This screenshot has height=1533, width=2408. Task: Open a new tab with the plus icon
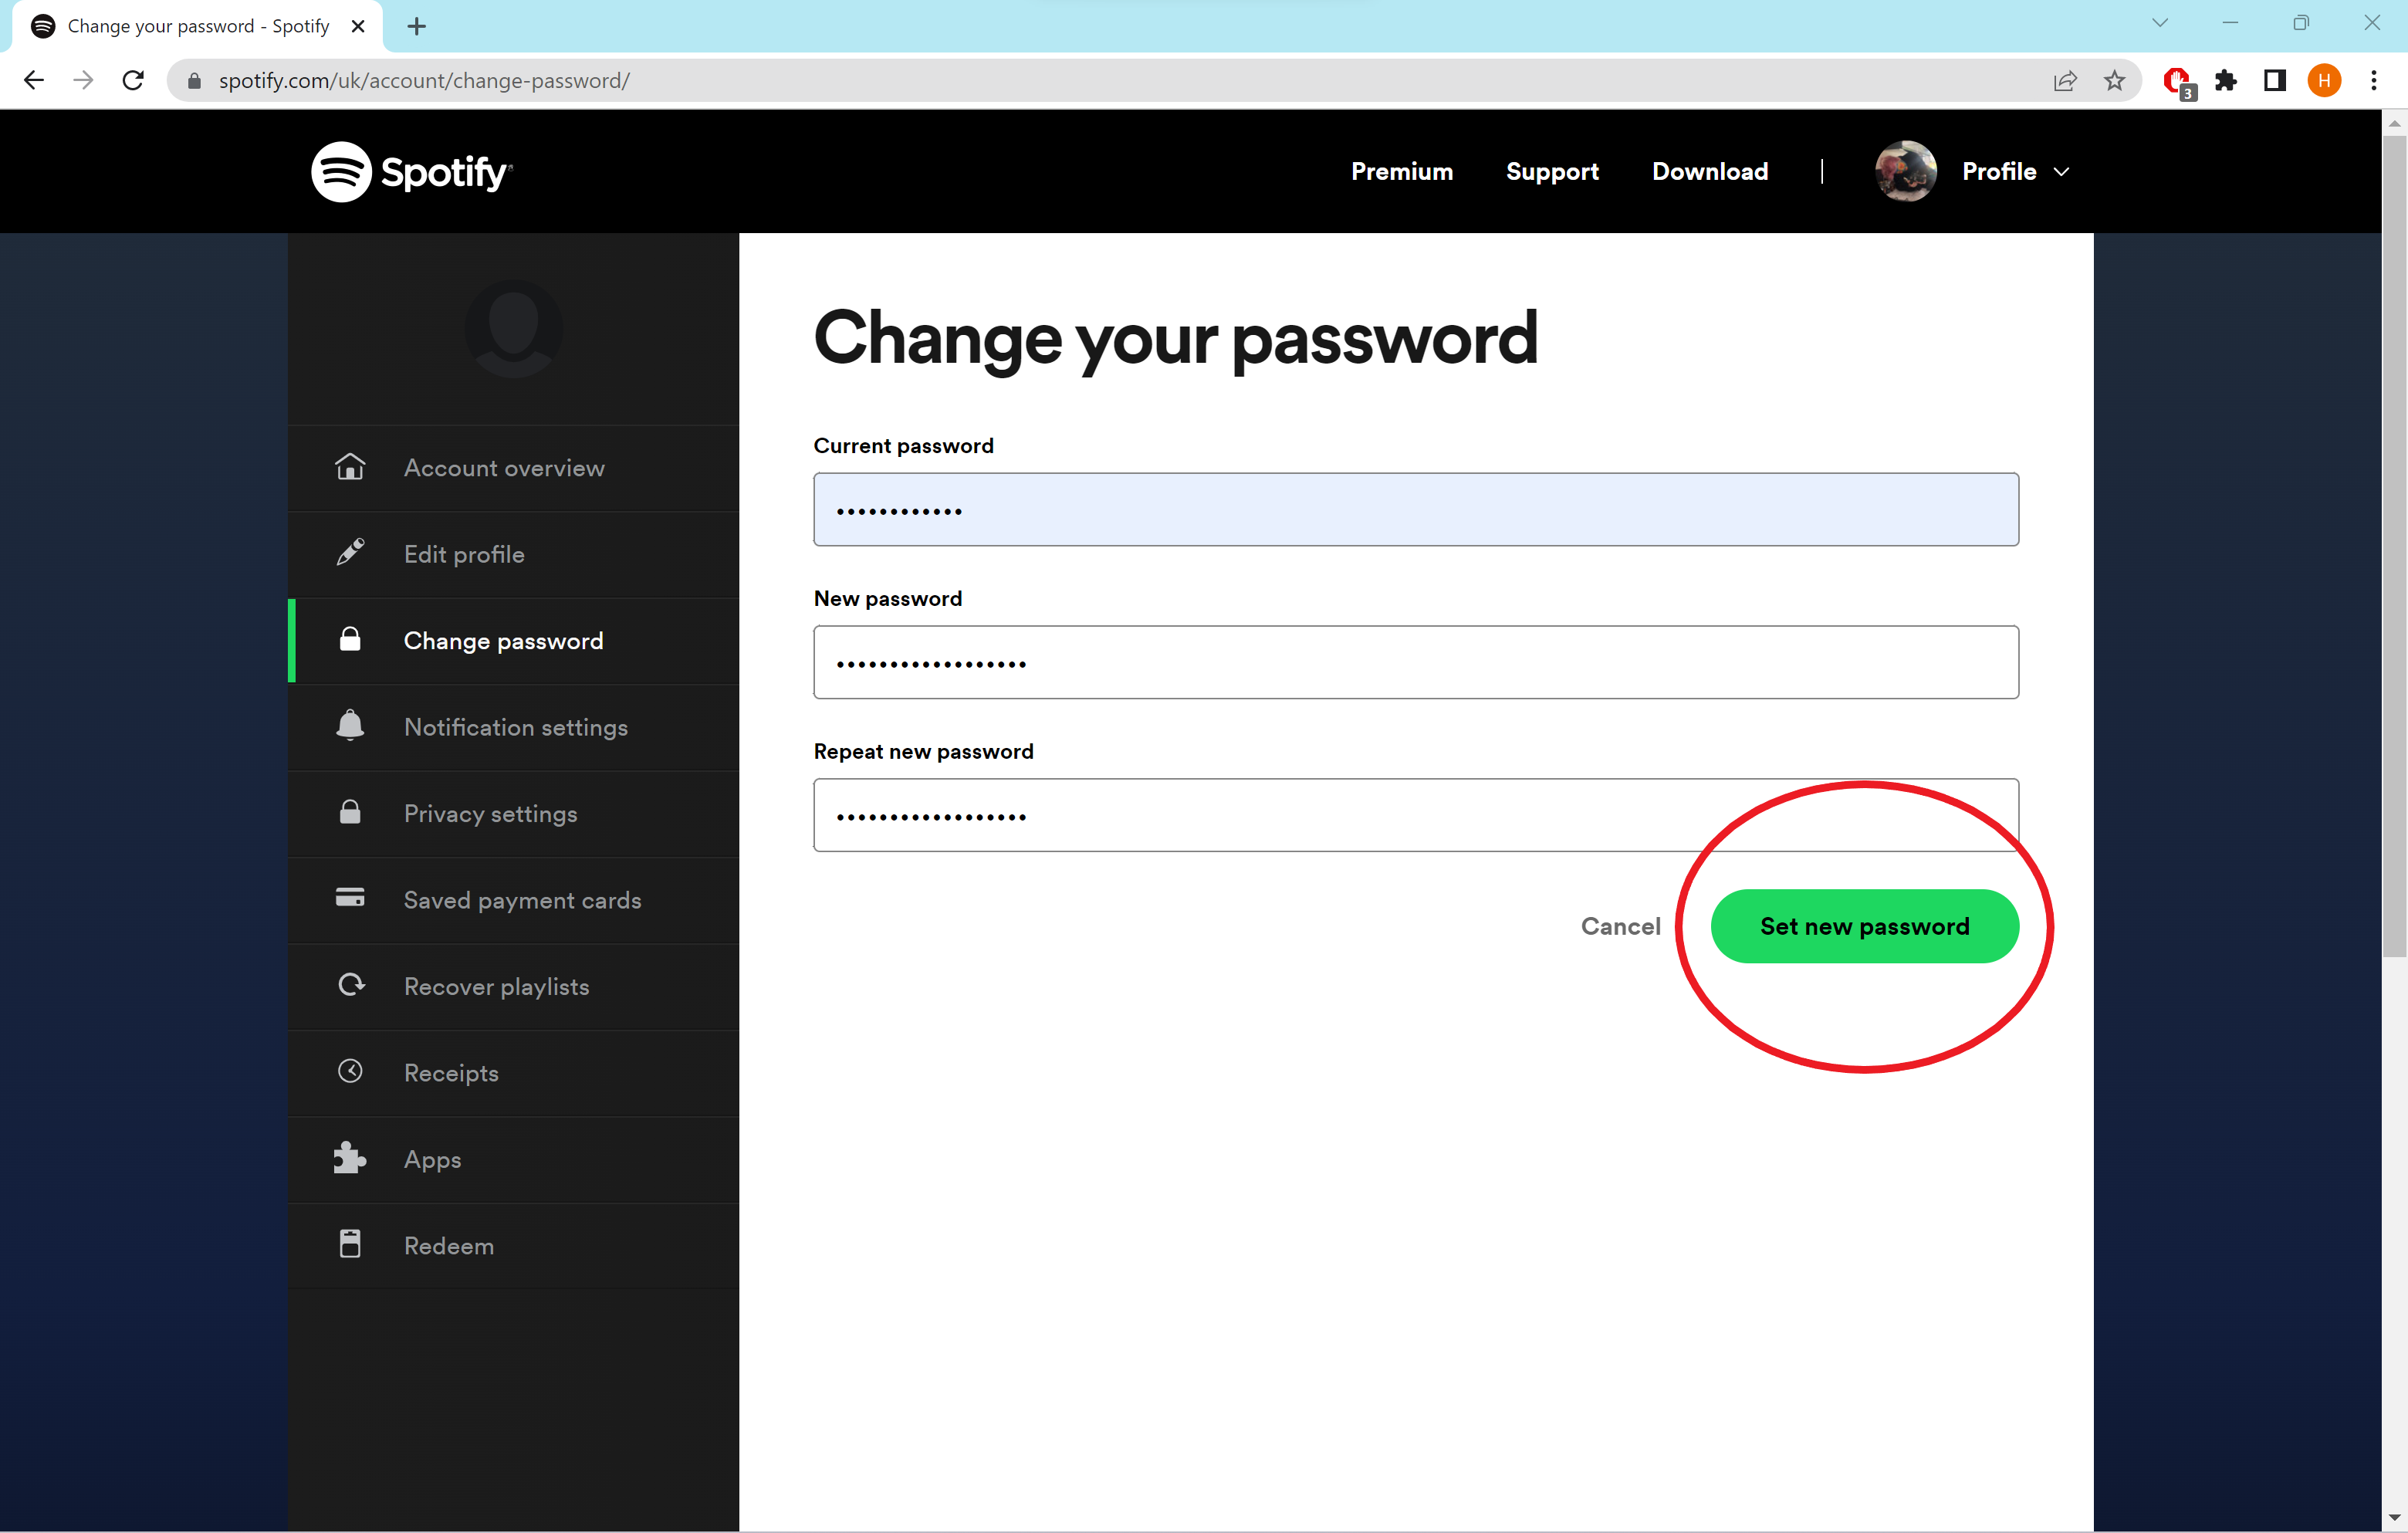(417, 27)
